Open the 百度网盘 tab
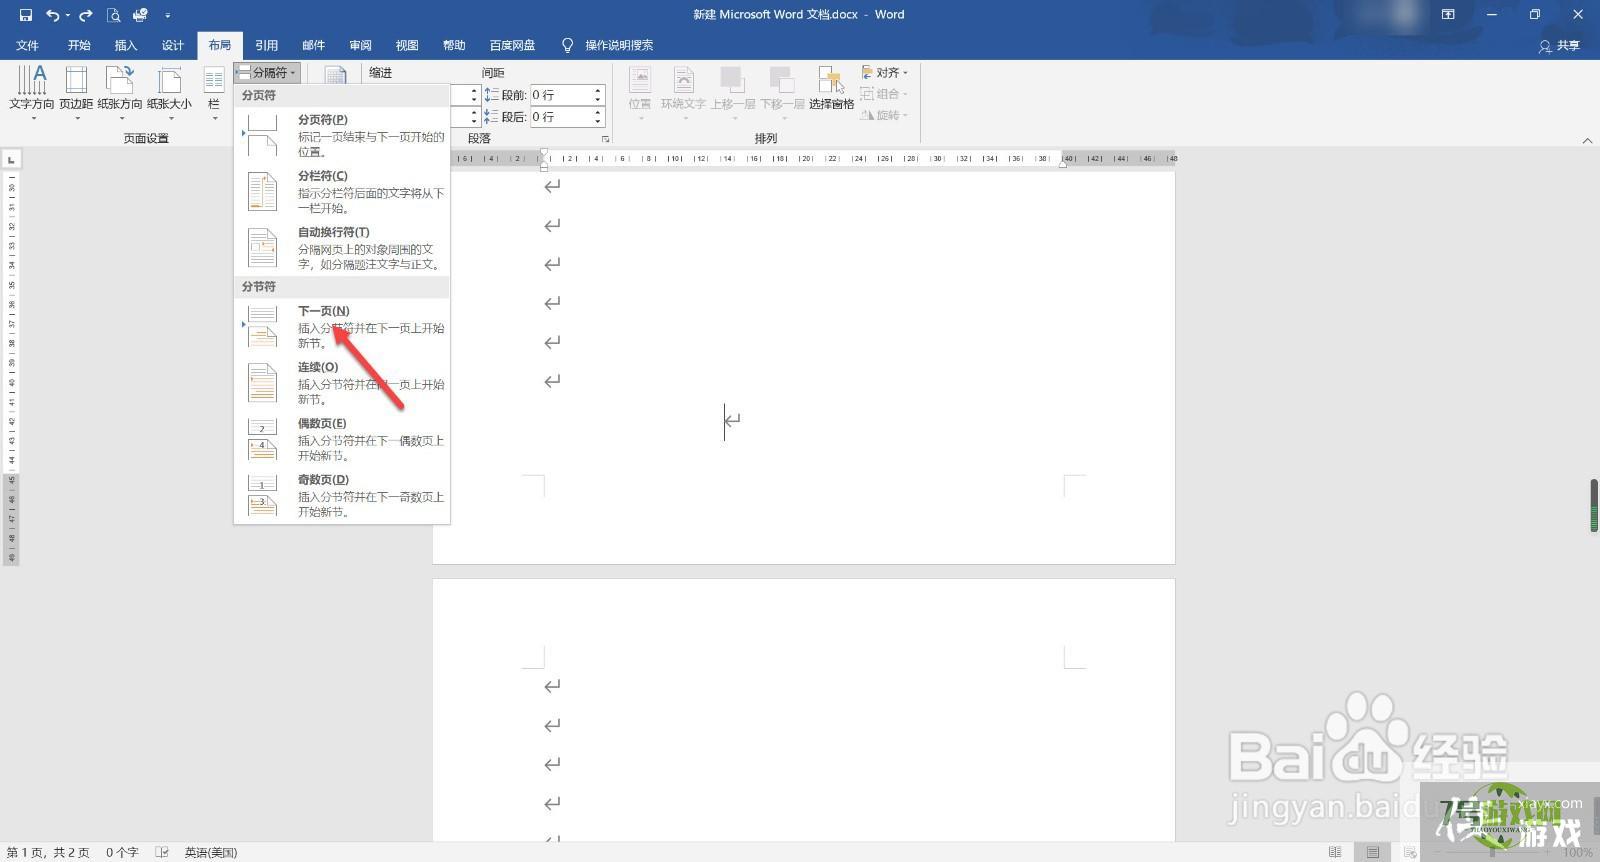 click(512, 45)
